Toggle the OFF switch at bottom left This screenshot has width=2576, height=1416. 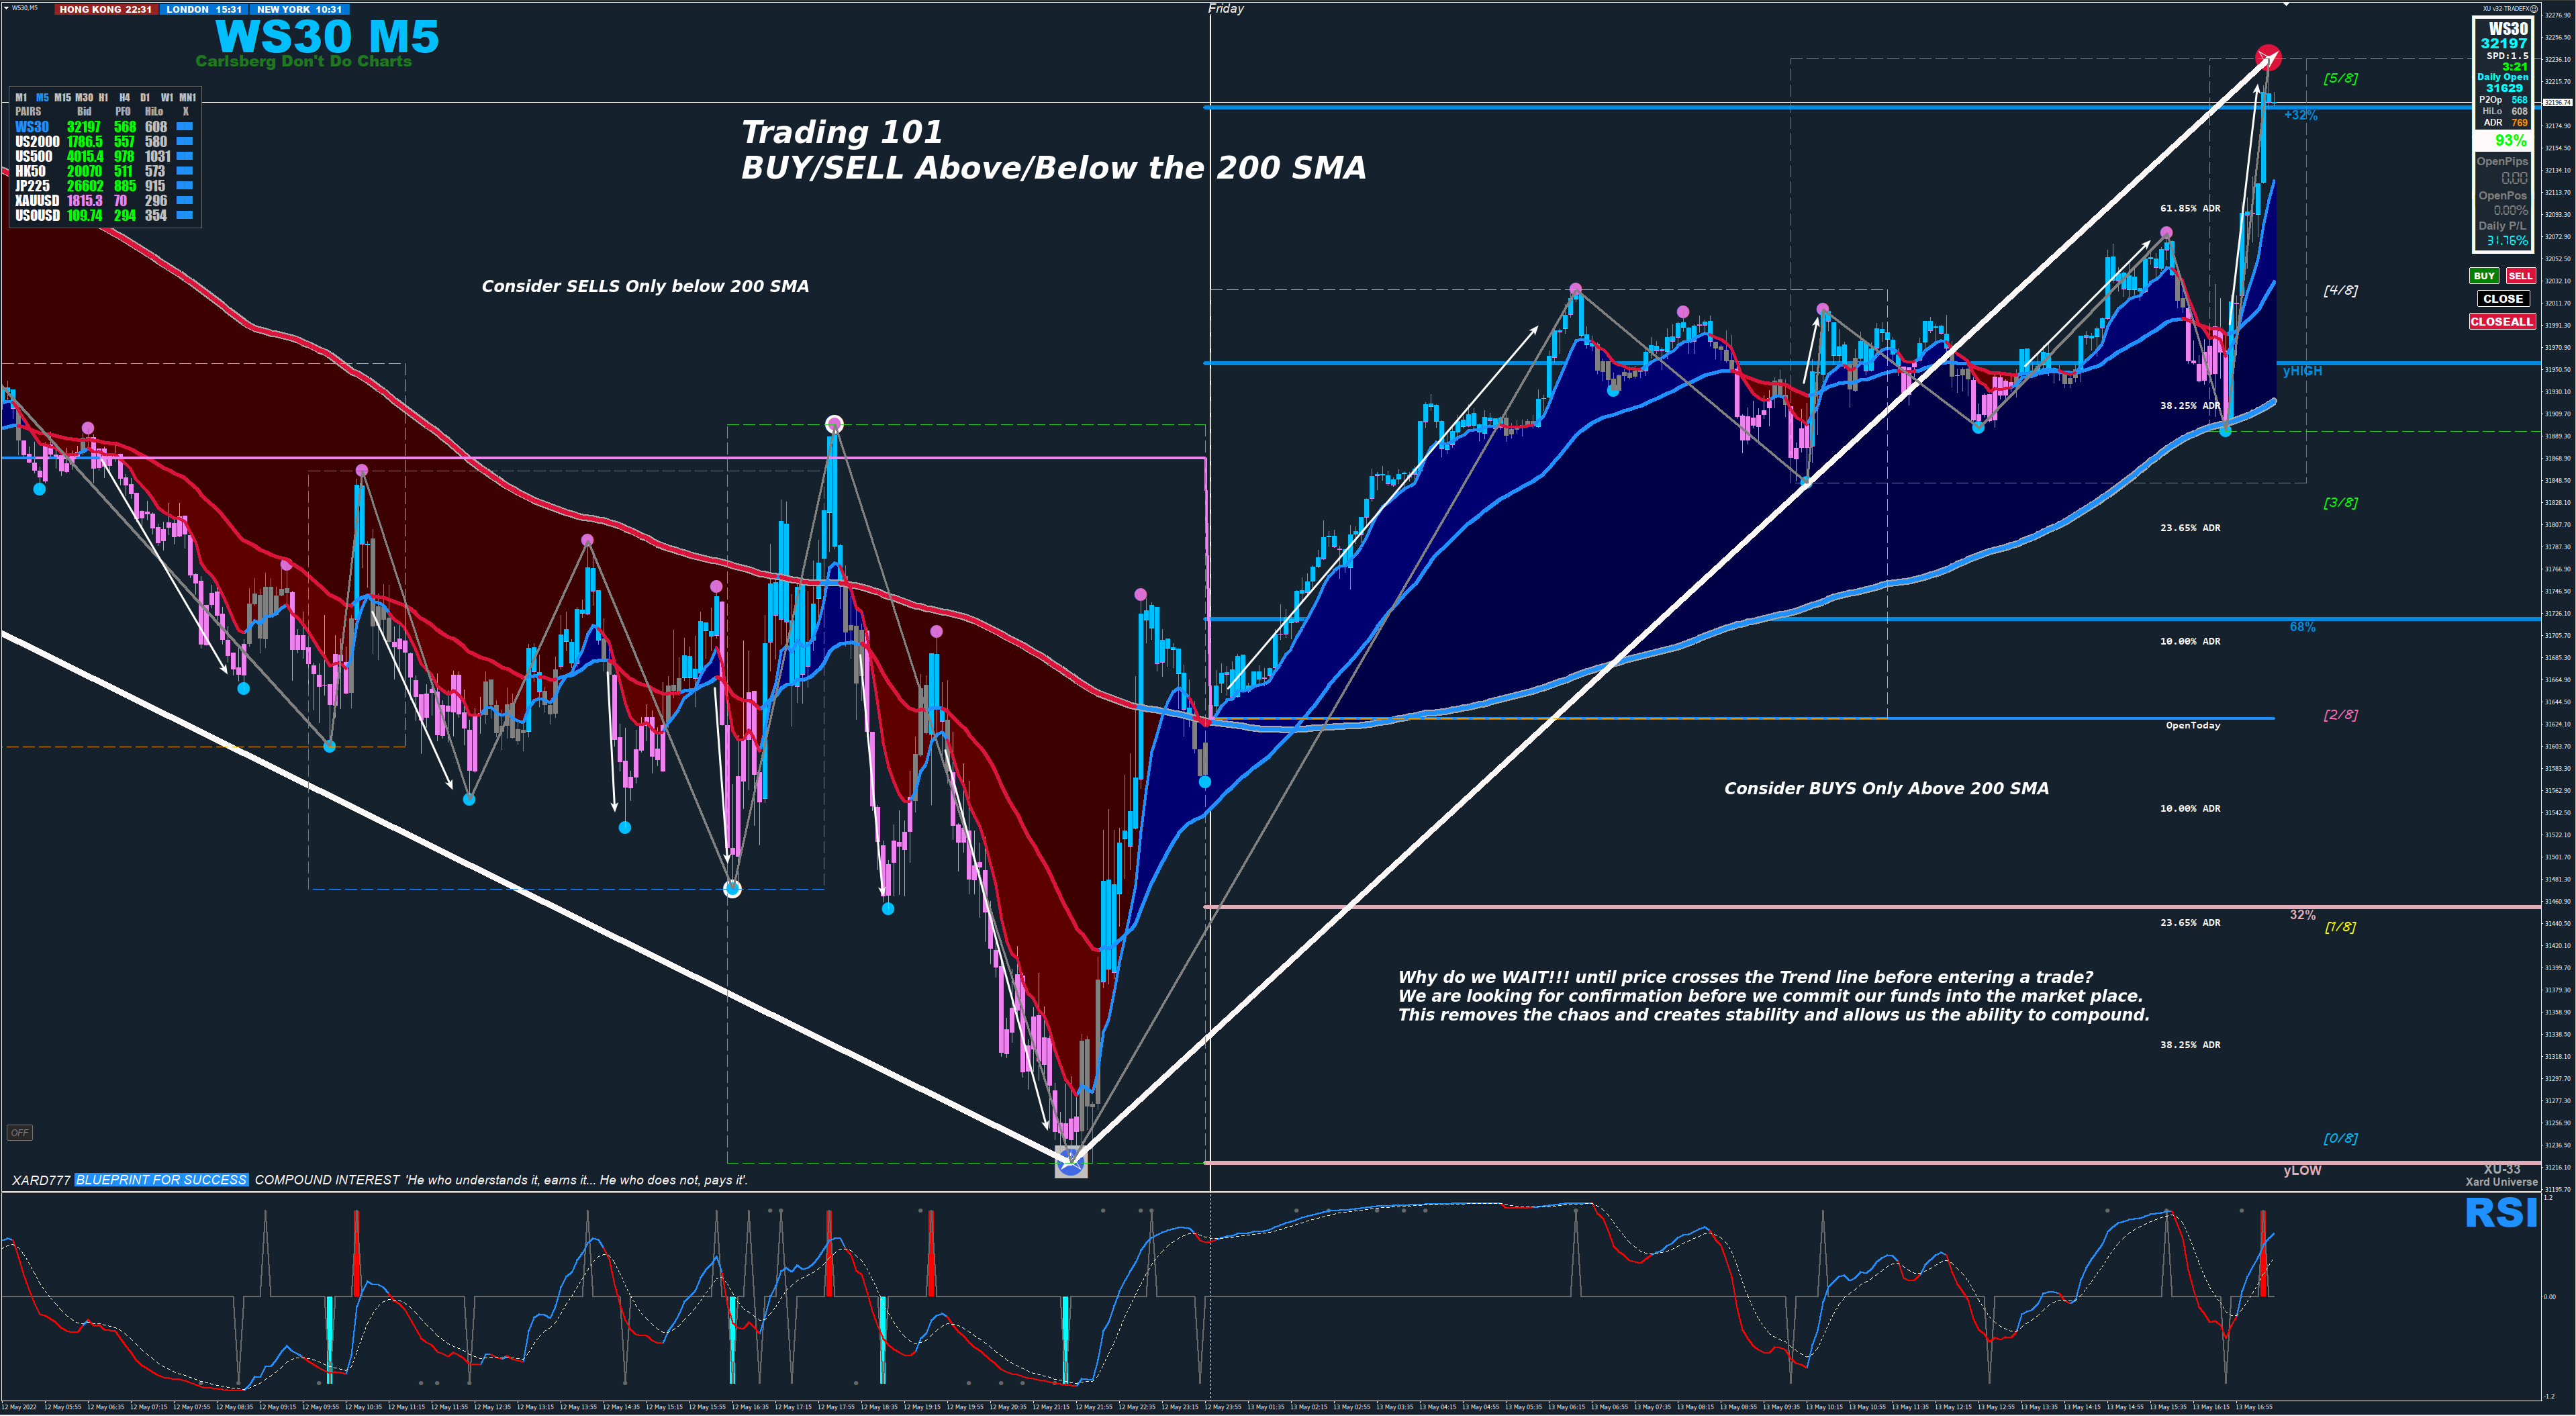pos(19,1133)
